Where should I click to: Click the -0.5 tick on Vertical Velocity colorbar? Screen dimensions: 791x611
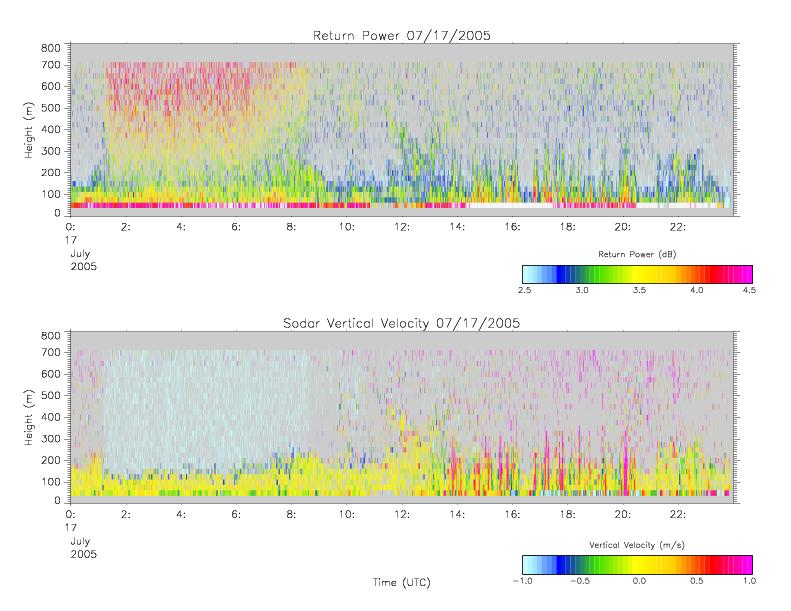[x=580, y=581]
